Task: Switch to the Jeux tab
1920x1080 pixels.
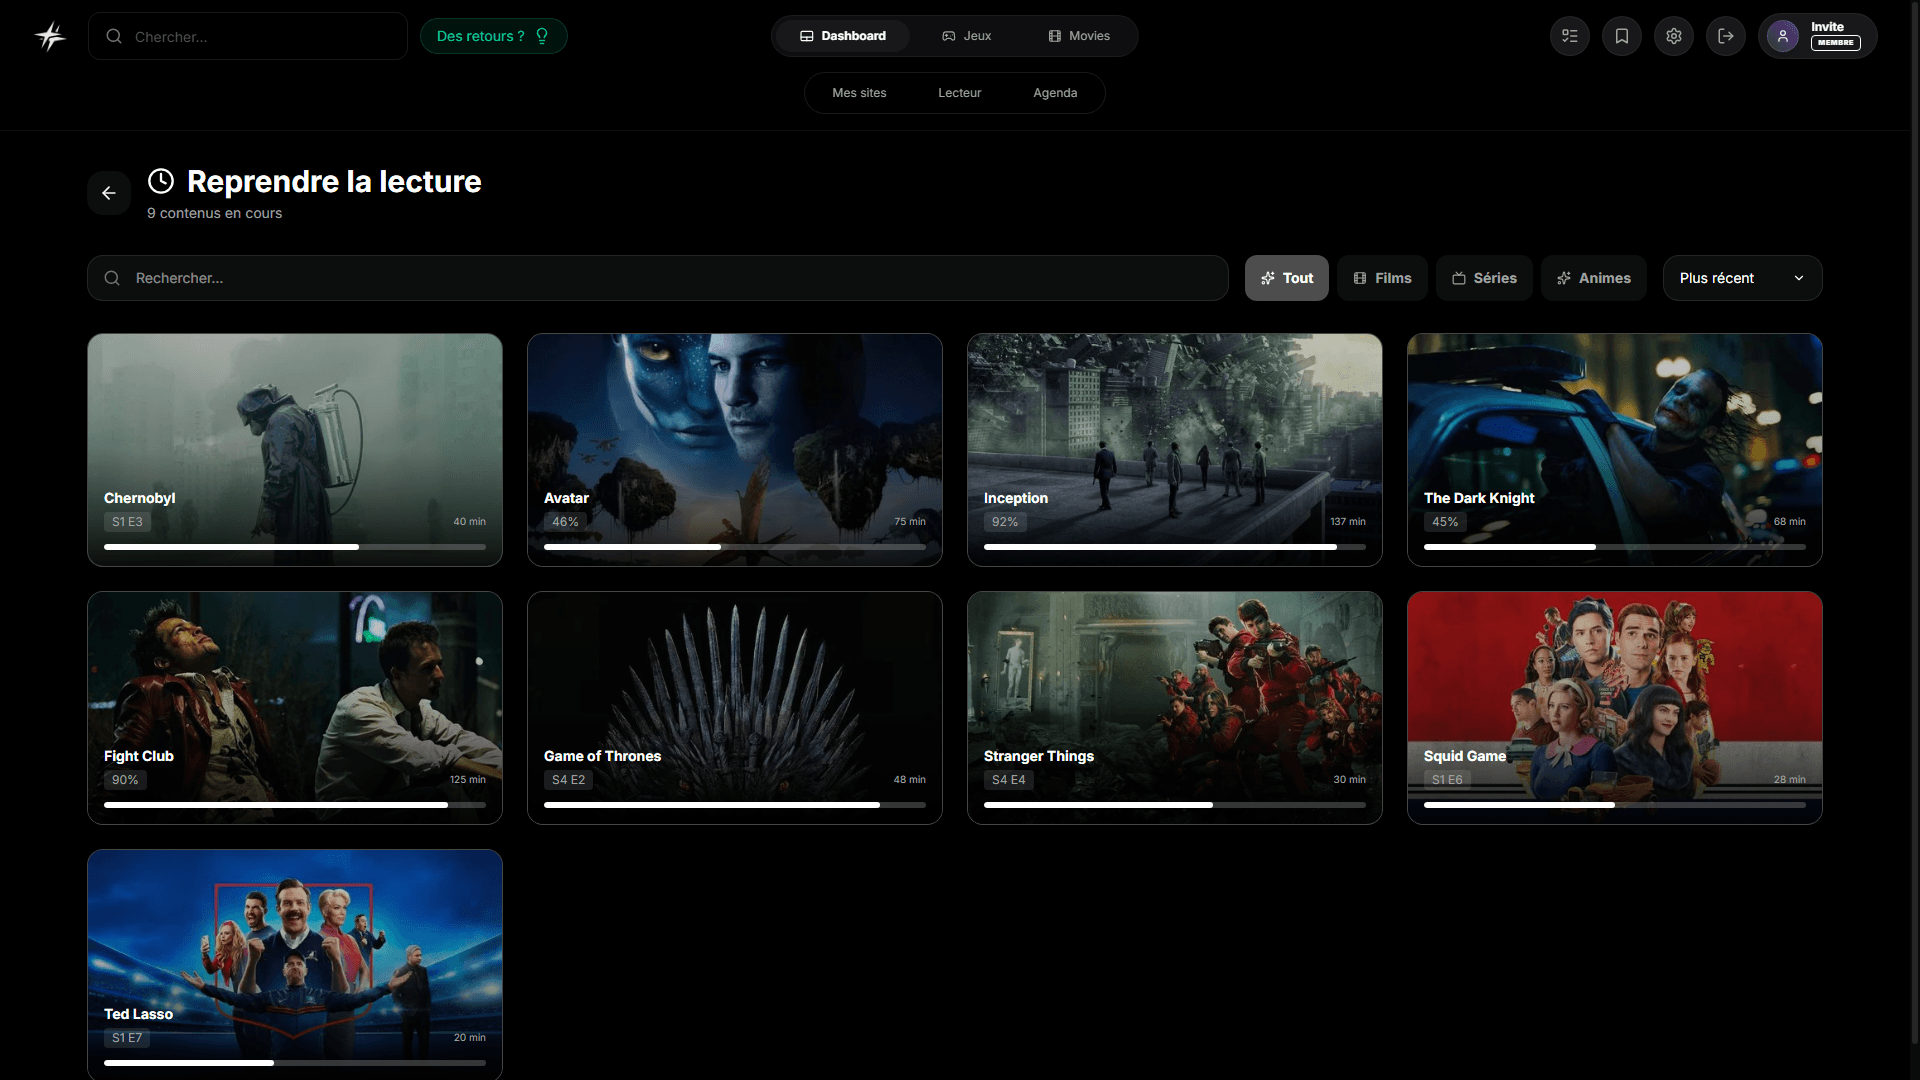Action: click(966, 36)
